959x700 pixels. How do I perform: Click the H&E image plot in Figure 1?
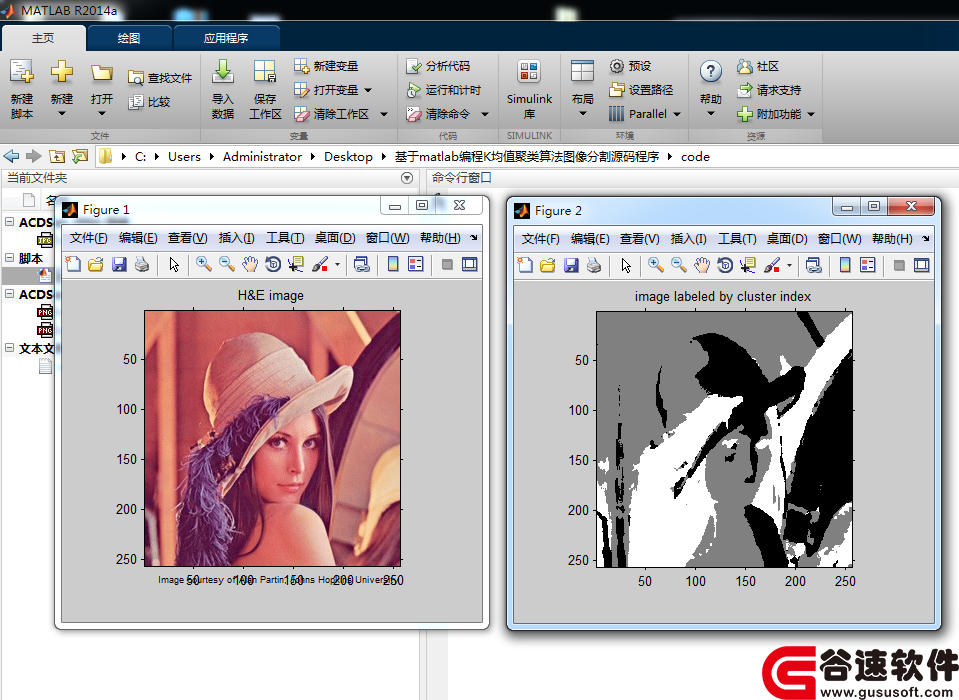pyautogui.click(x=272, y=438)
